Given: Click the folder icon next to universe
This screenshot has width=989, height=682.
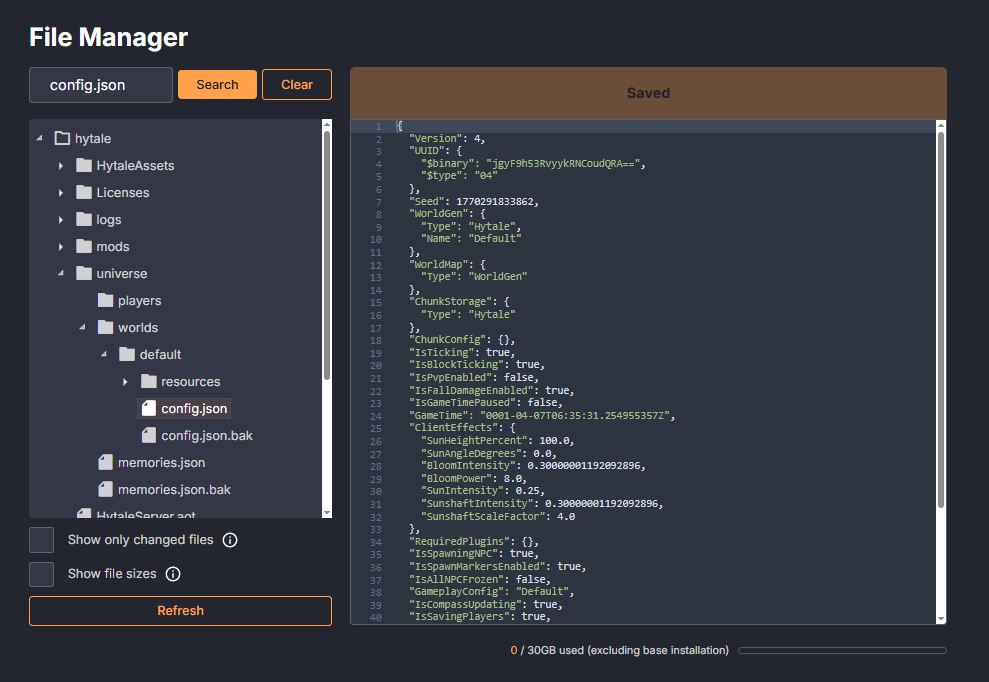Looking at the screenshot, I should [84, 273].
